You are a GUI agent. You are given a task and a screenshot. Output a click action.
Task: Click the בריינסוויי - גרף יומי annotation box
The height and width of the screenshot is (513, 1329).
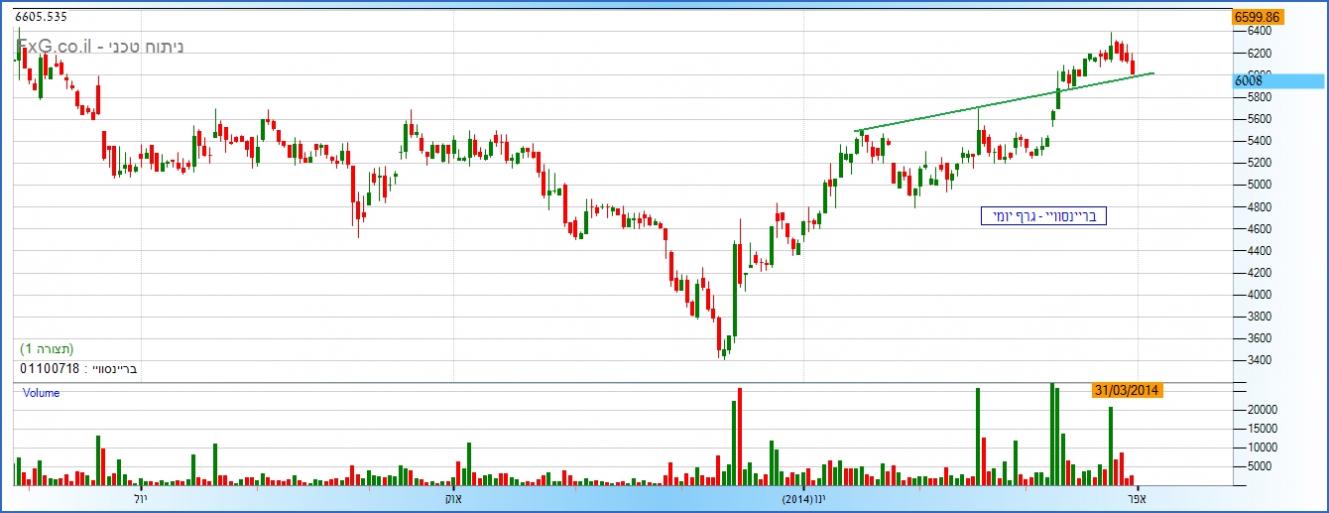point(1043,216)
